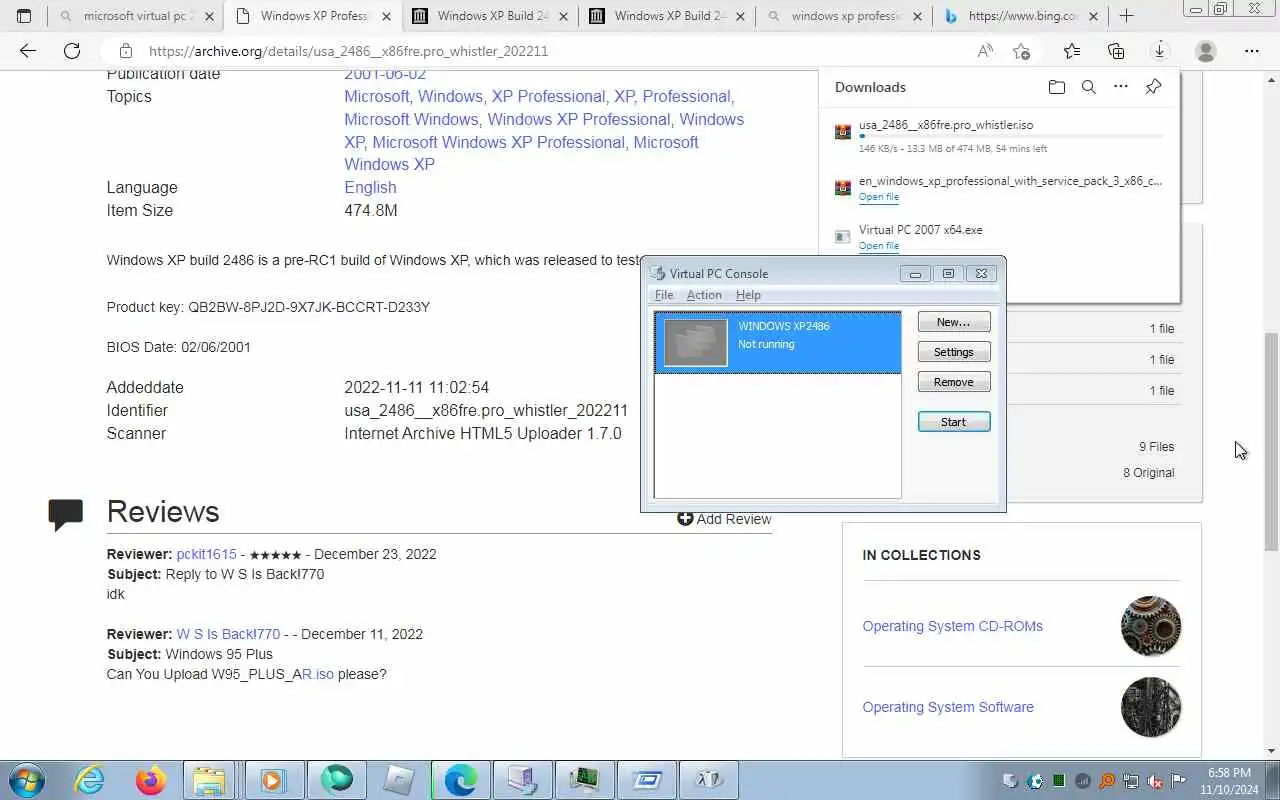Open downloads folder from Downloads panel

coord(1057,87)
